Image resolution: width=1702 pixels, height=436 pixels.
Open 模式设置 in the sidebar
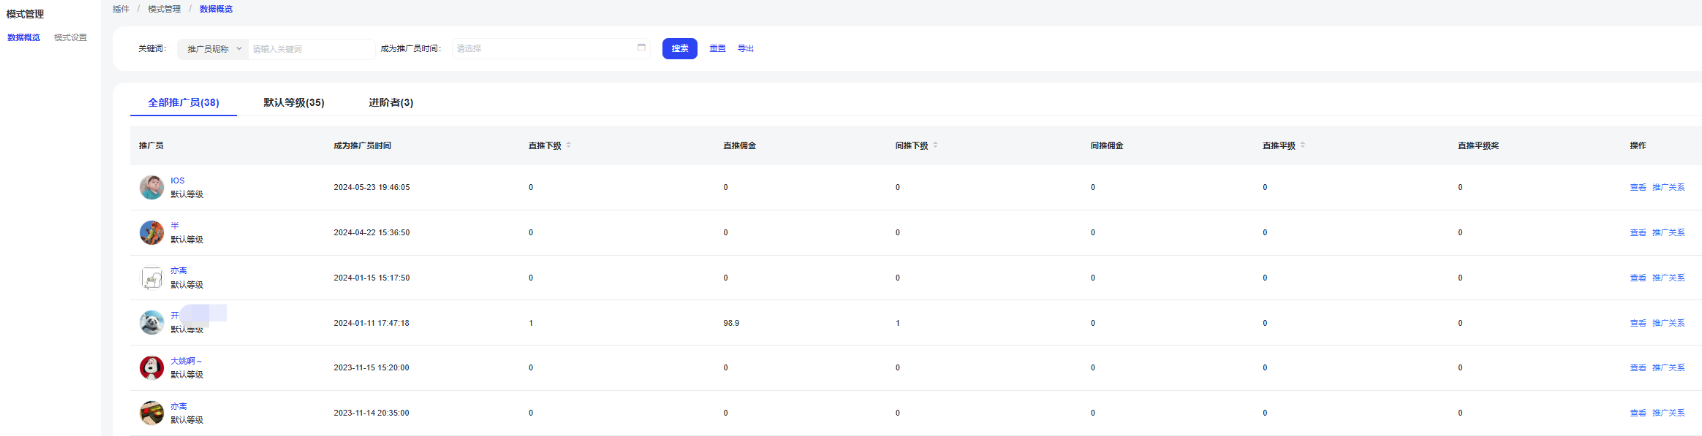coord(70,38)
